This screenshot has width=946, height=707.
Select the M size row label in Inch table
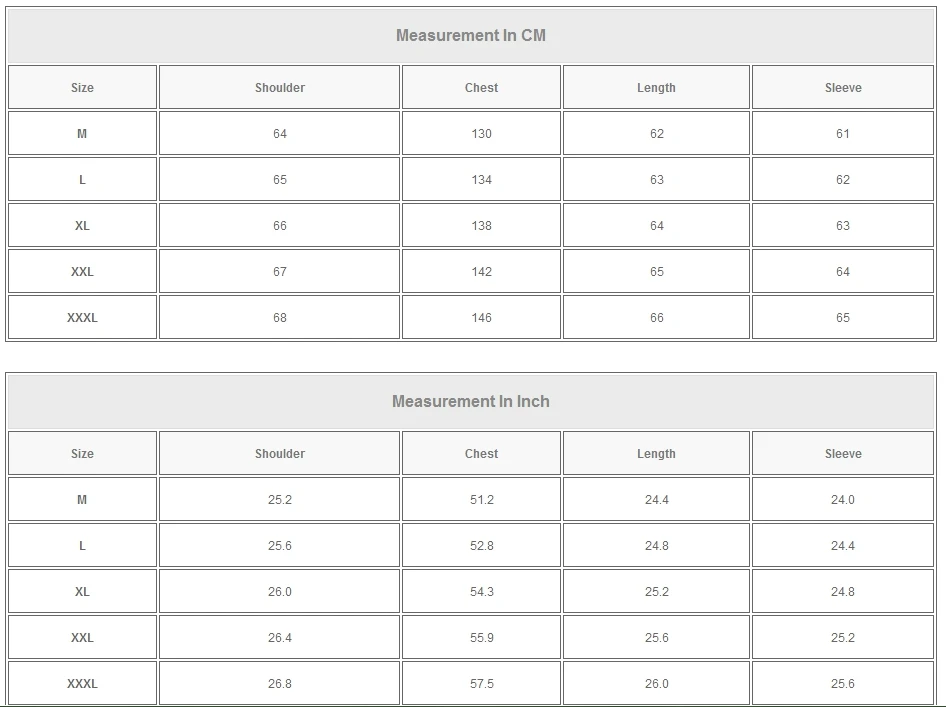pyautogui.click(x=82, y=500)
